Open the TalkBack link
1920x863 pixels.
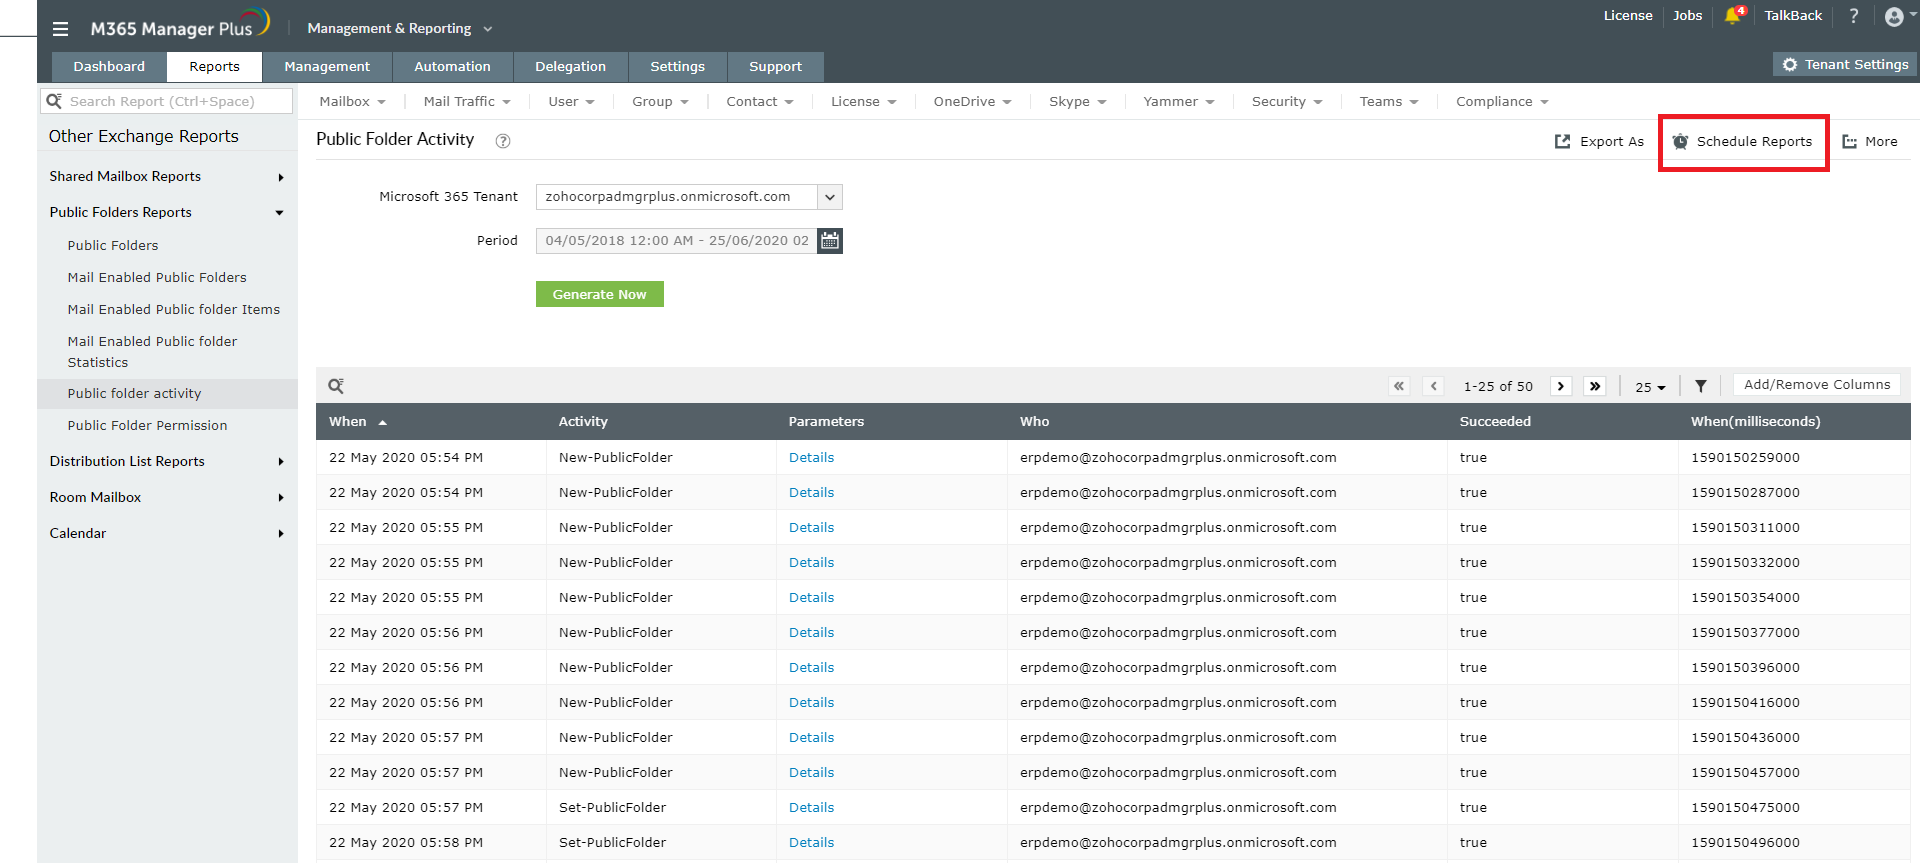[x=1793, y=16]
